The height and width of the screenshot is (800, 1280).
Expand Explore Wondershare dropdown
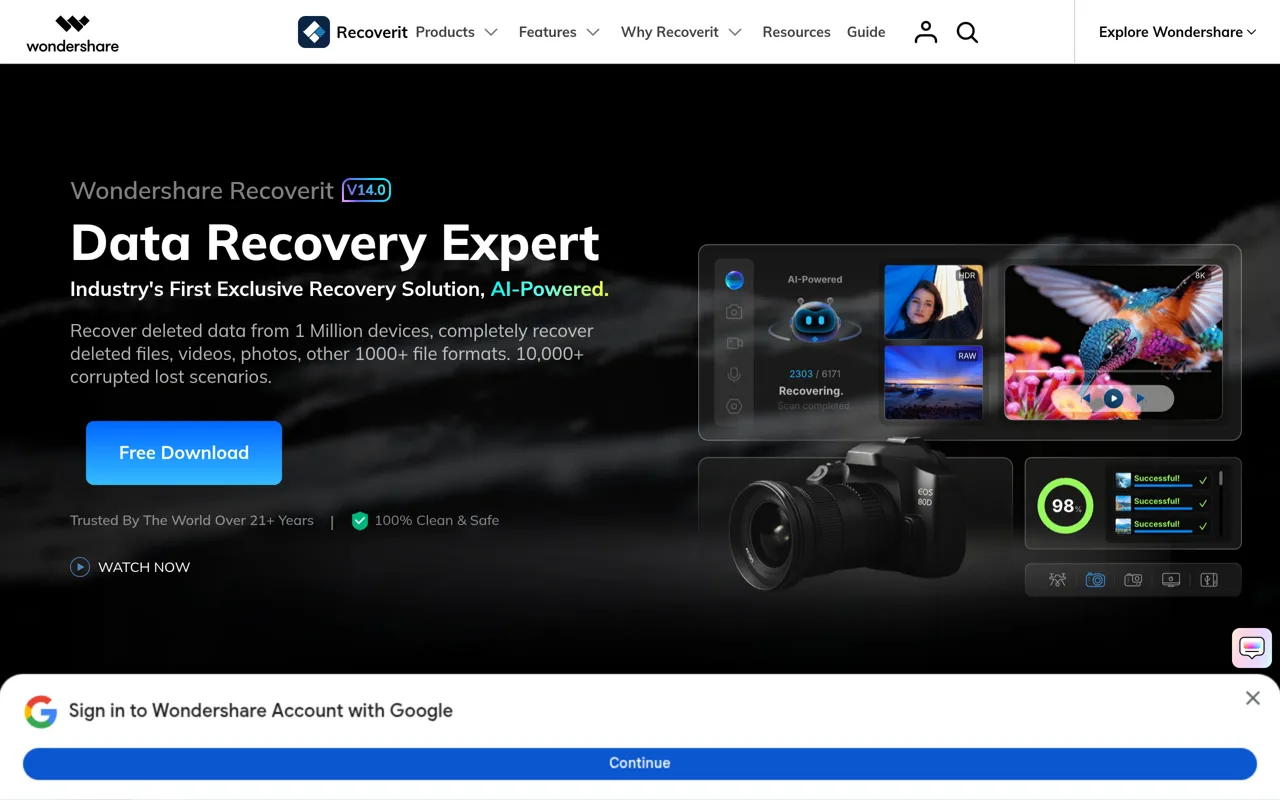click(x=1177, y=32)
